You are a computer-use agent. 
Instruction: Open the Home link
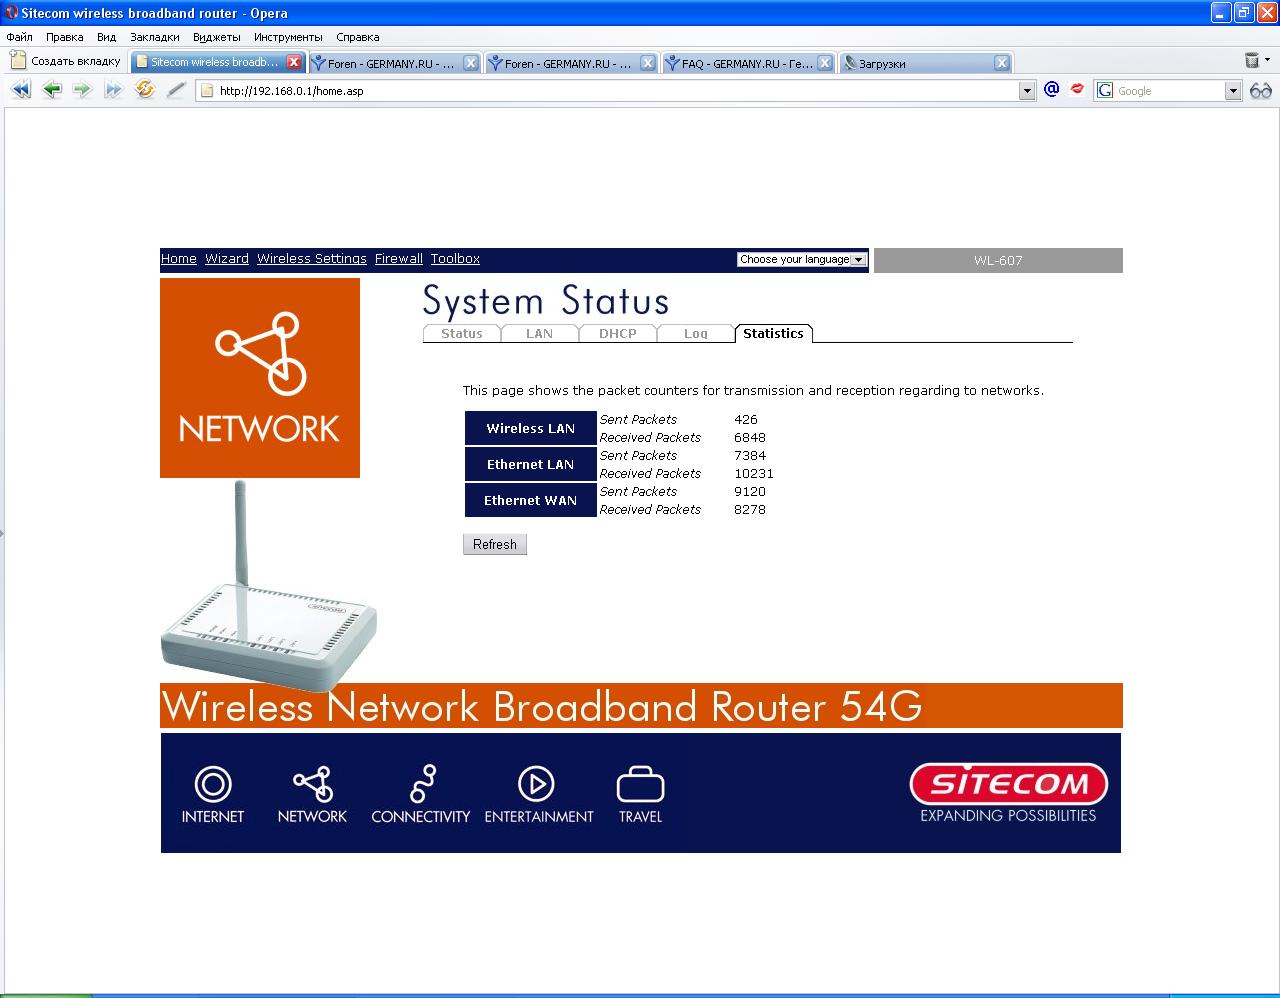click(179, 258)
